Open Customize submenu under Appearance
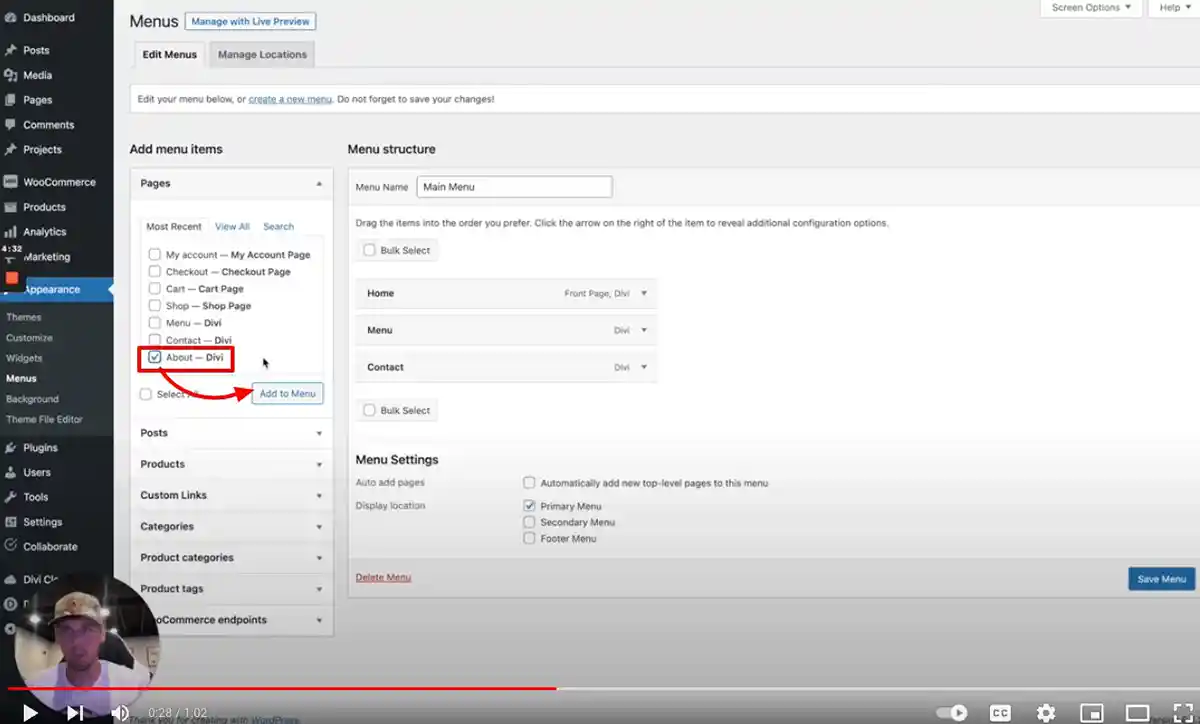Image resolution: width=1200 pixels, height=724 pixels. (x=29, y=338)
